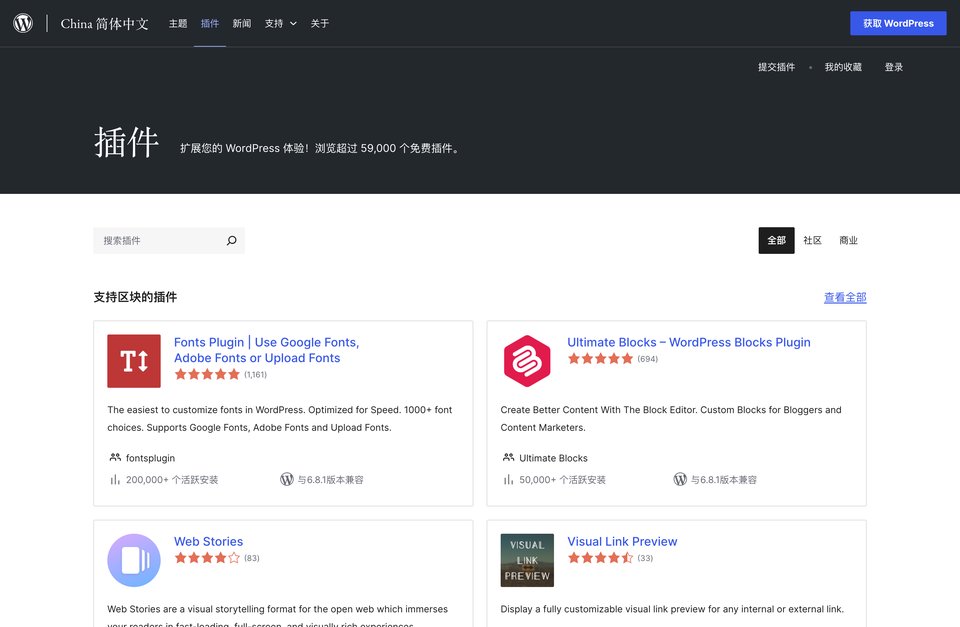Click the 获取 WordPress button
The image size is (960, 627).
[898, 23]
